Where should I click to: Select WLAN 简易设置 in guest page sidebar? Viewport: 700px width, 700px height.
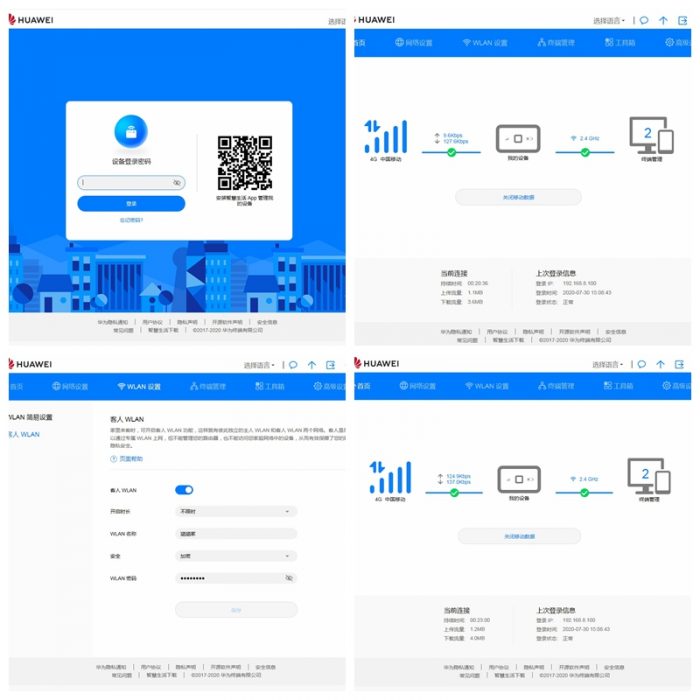[x=30, y=416]
